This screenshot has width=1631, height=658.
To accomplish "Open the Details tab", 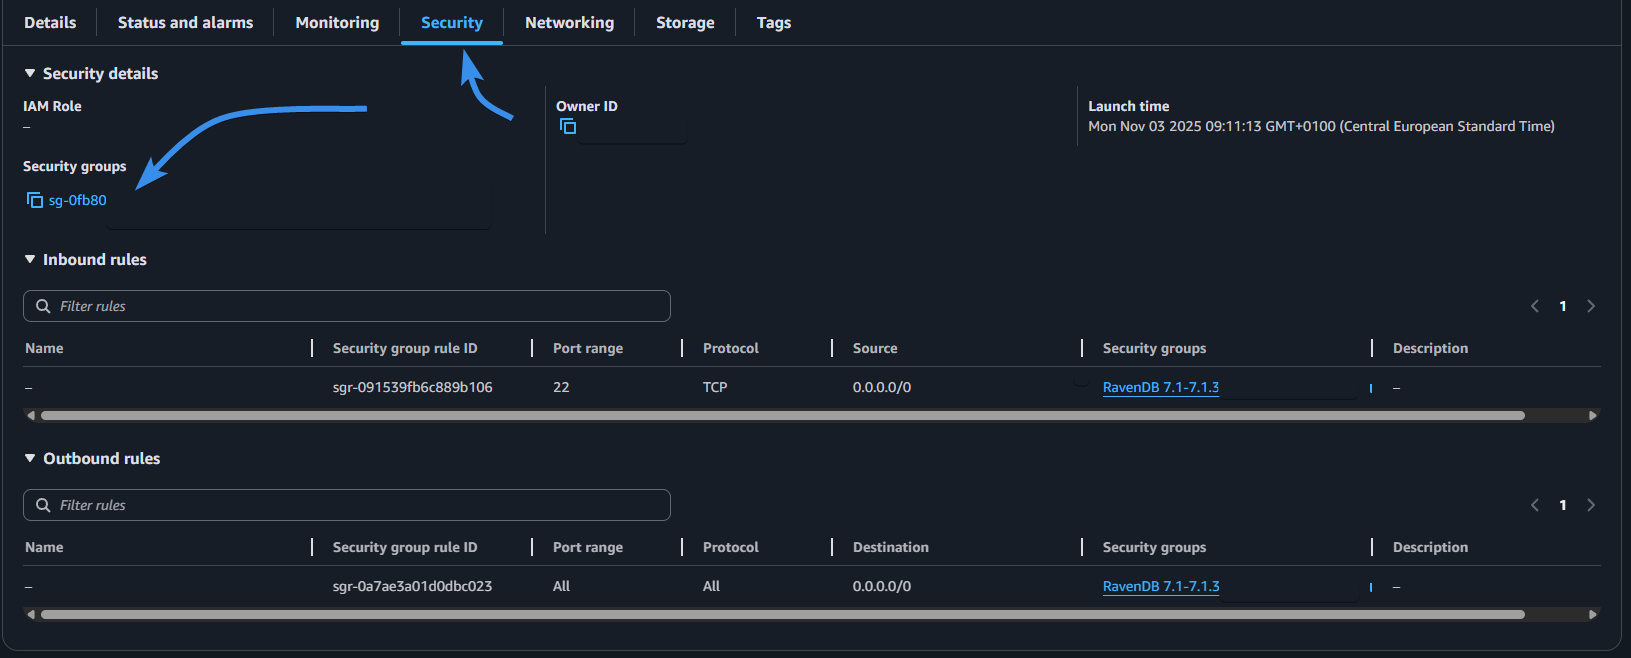I will (x=50, y=22).
